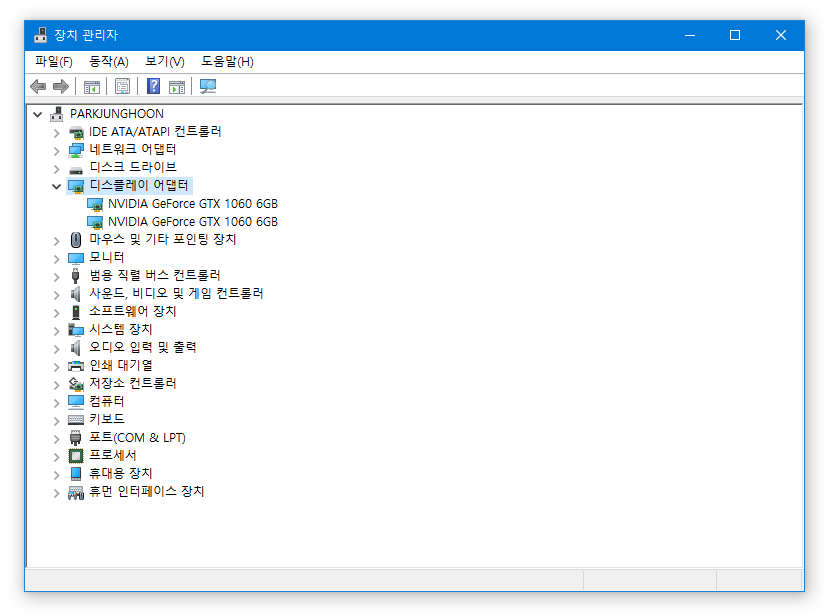The width and height of the screenshot is (828, 616).
Task: Select the 사운드, 비디오 및 게임 컨트롤러 item
Action: click(176, 294)
